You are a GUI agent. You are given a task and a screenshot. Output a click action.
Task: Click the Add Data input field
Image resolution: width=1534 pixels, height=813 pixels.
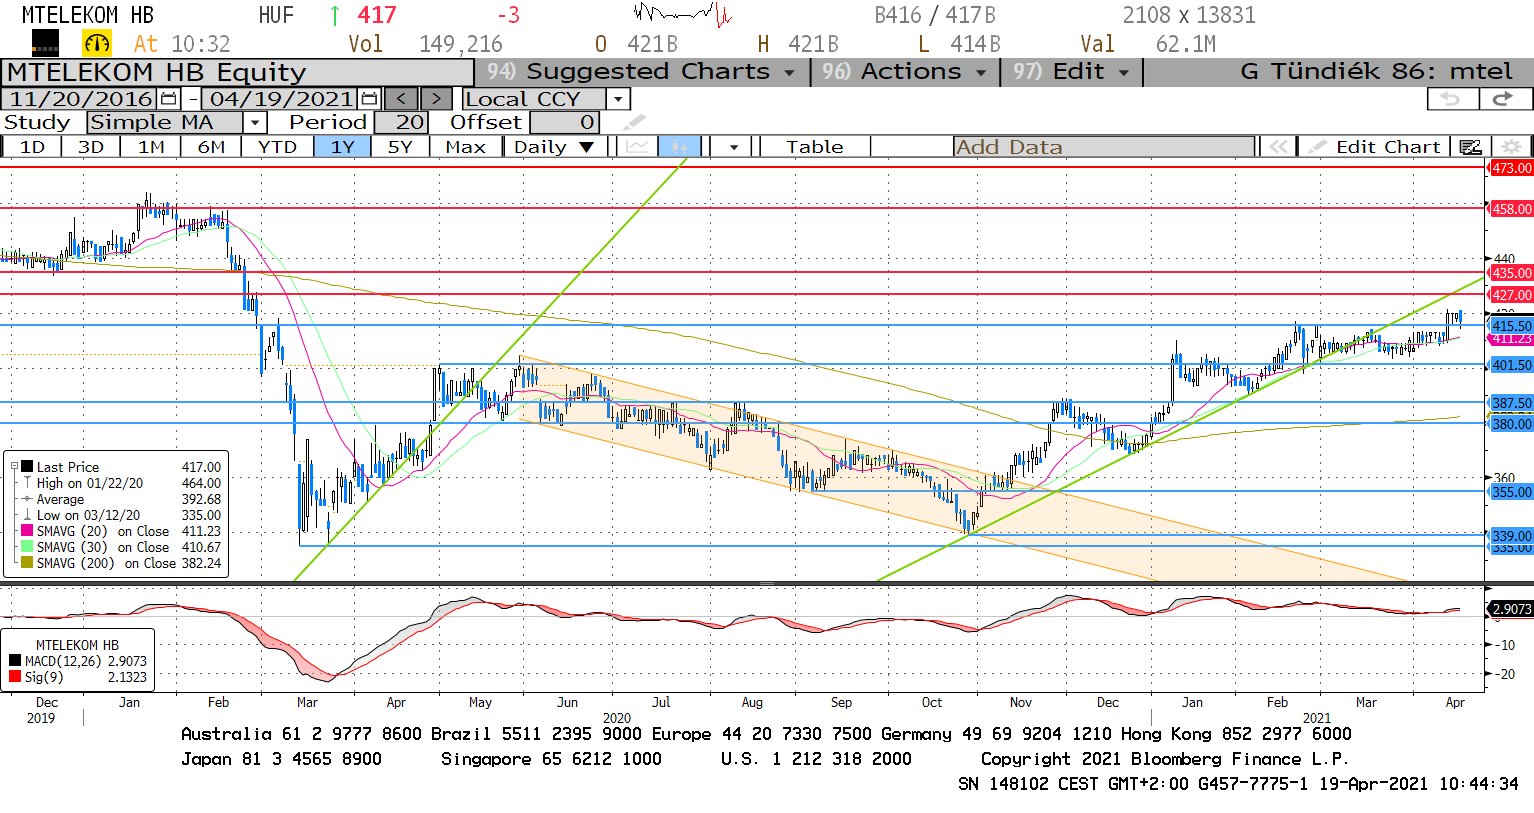pos(1104,147)
